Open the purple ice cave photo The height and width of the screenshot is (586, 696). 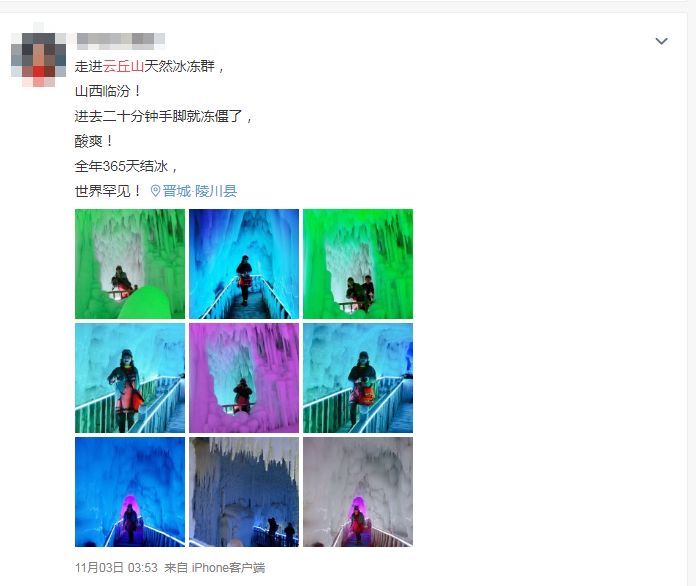click(244, 378)
